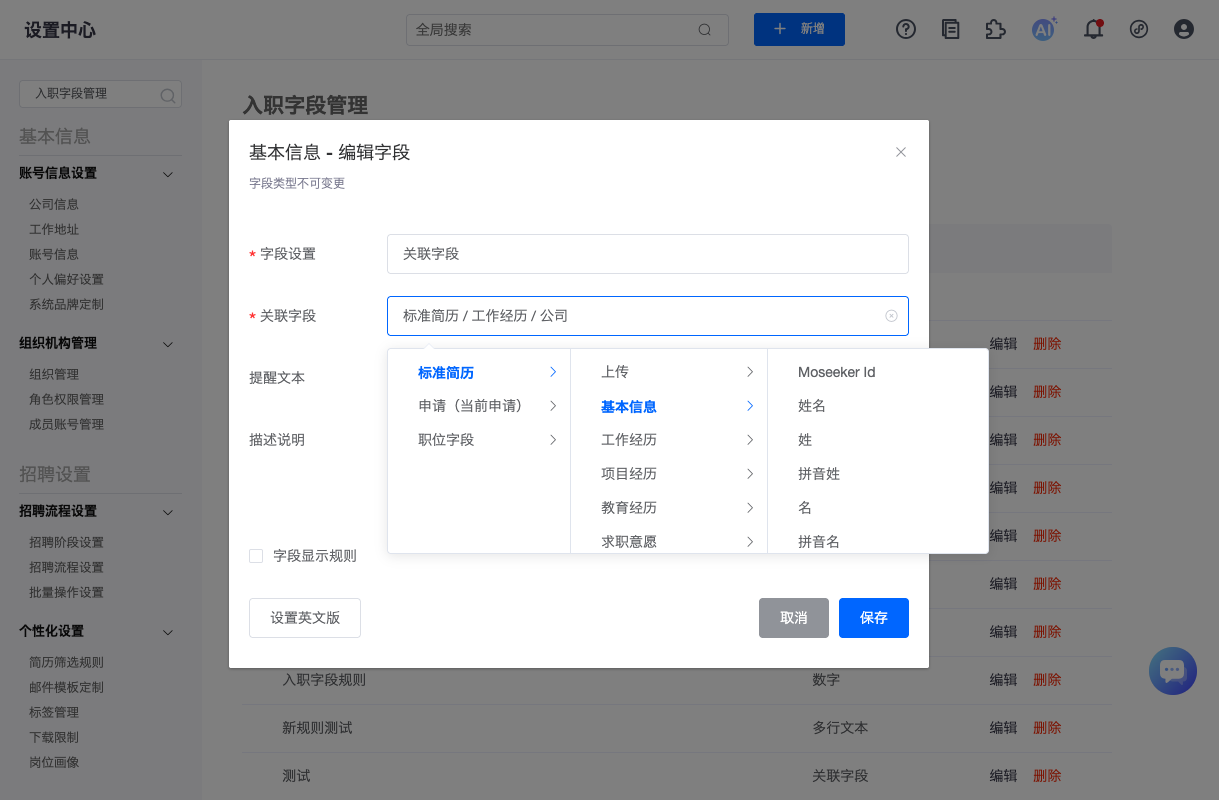Viewport: 1219px width, 800px height.
Task: Click the 保存 button
Action: (873, 618)
